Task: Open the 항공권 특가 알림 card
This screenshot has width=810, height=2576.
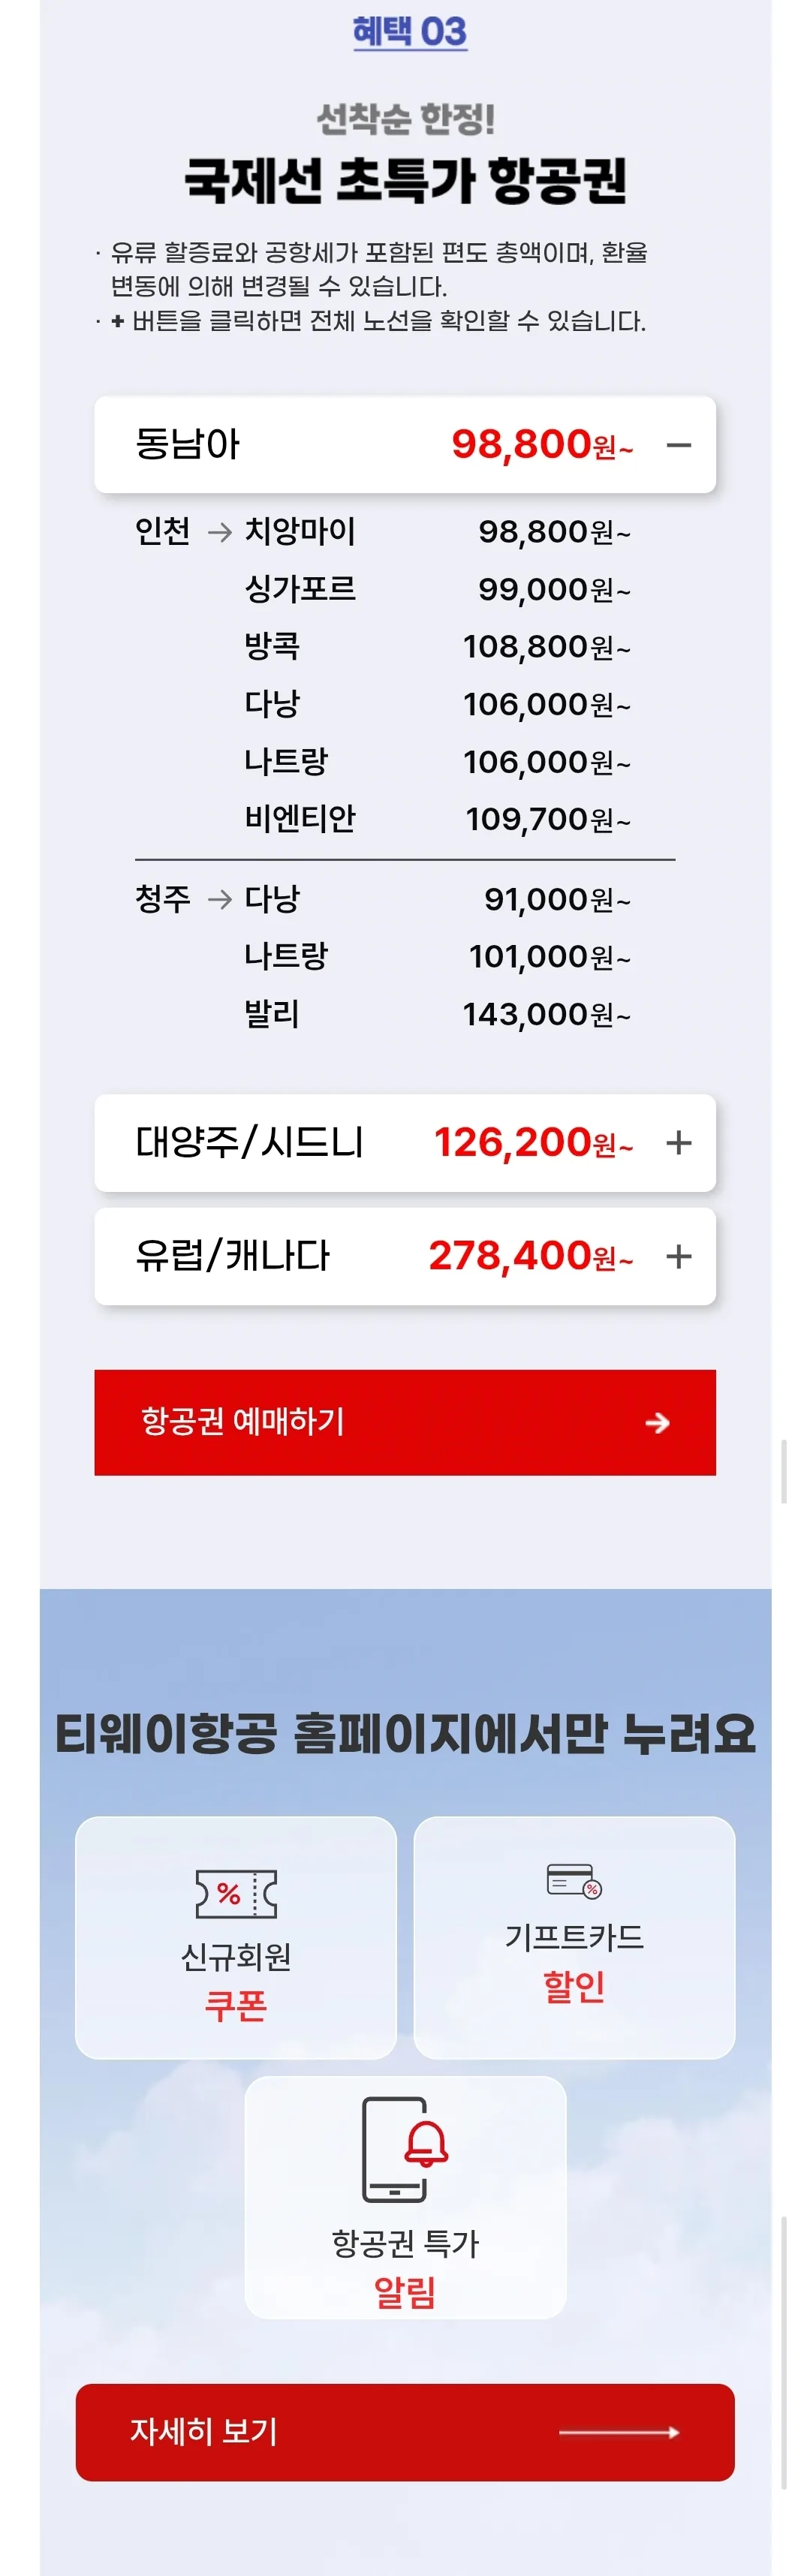Action: (405, 2198)
